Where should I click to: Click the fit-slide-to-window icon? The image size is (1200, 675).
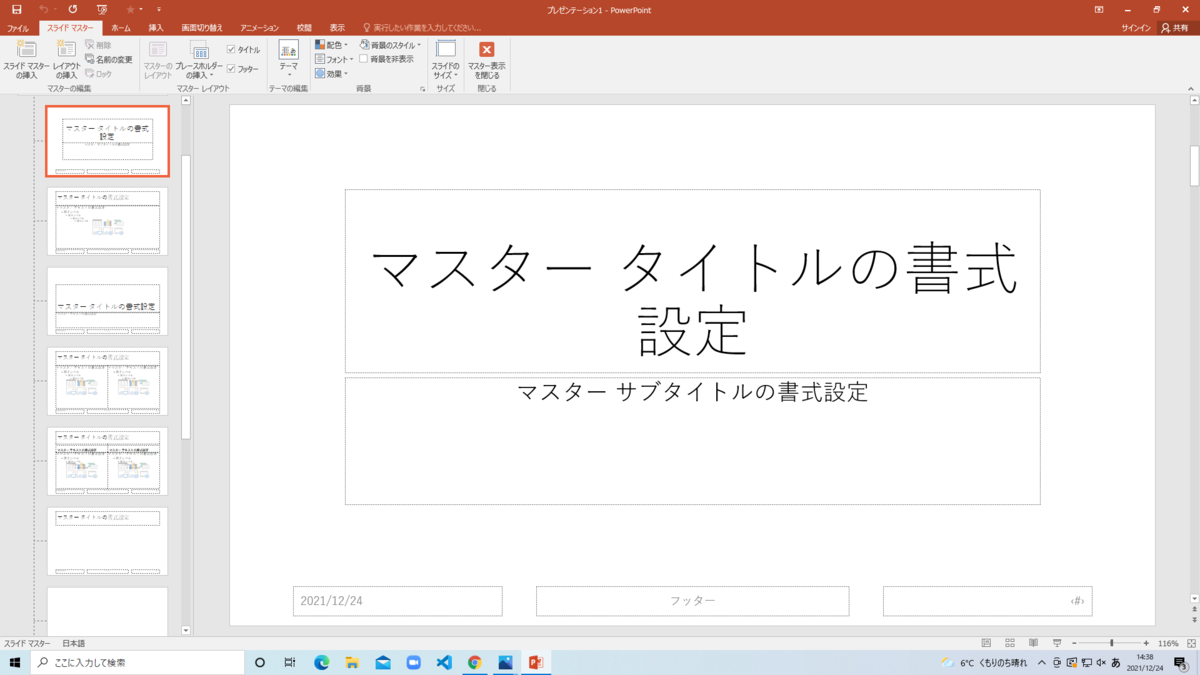pyautogui.click(x=1192, y=644)
